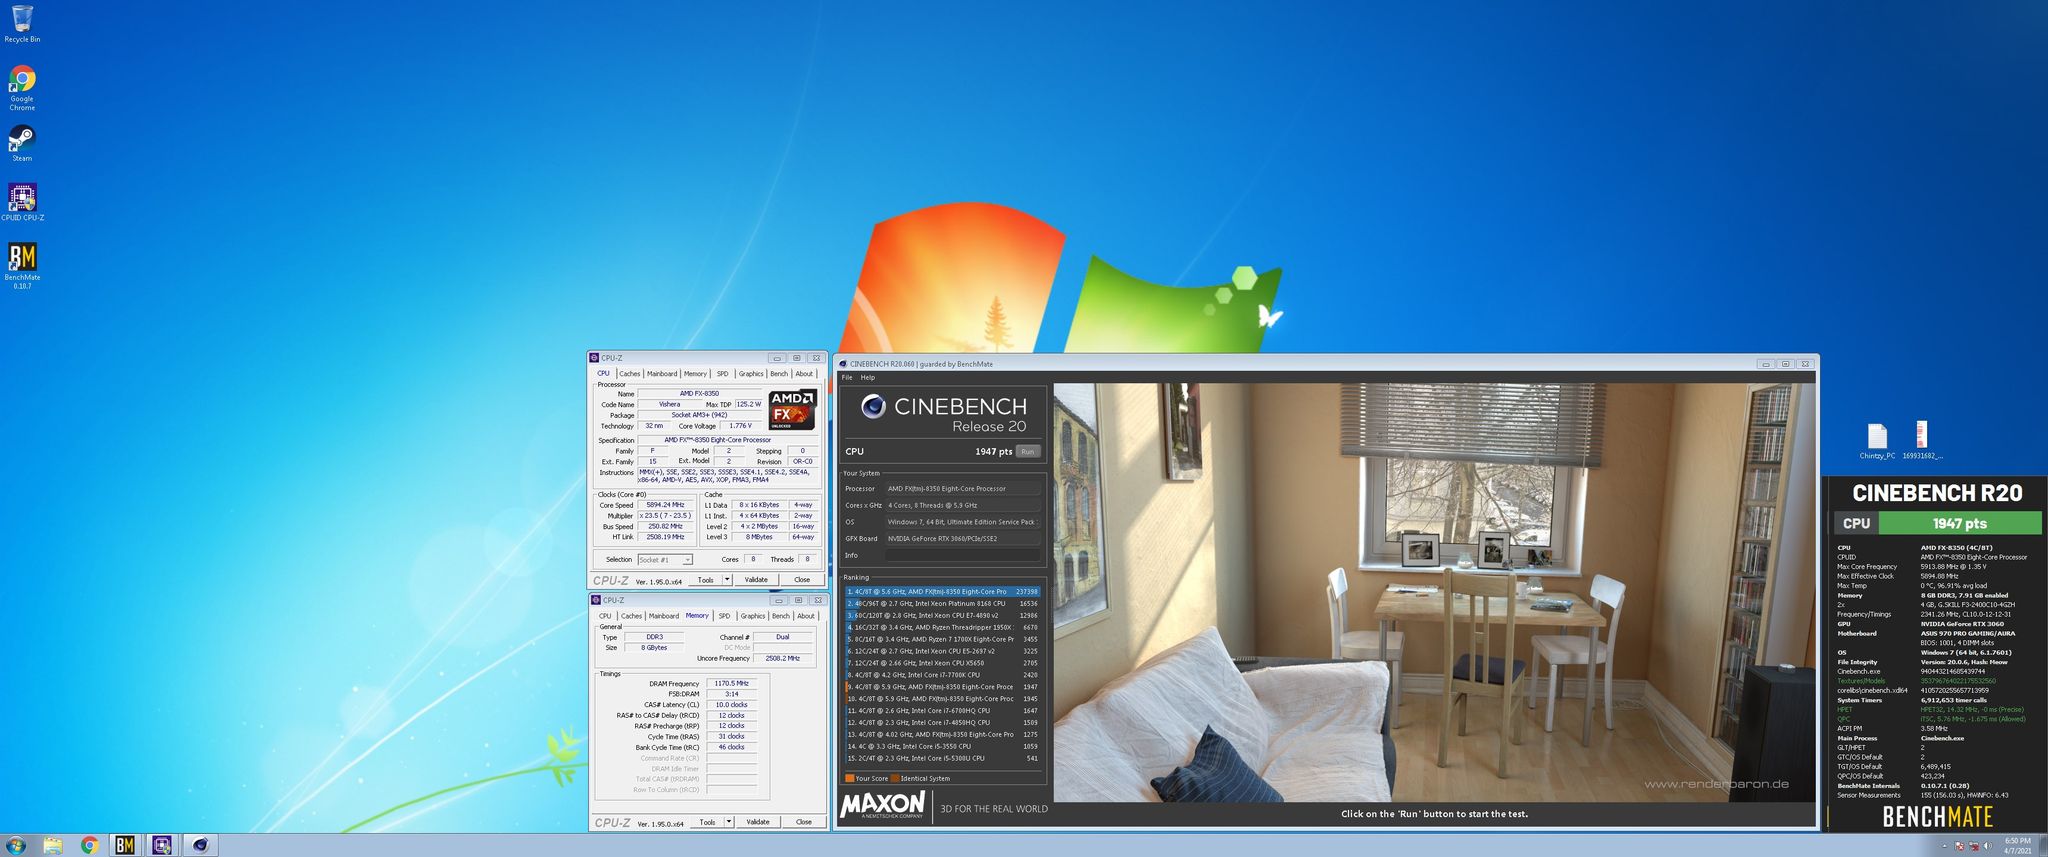This screenshot has width=2048, height=857.
Task: Click the green 1947 pts bar in BenchMate
Action: 1959,523
